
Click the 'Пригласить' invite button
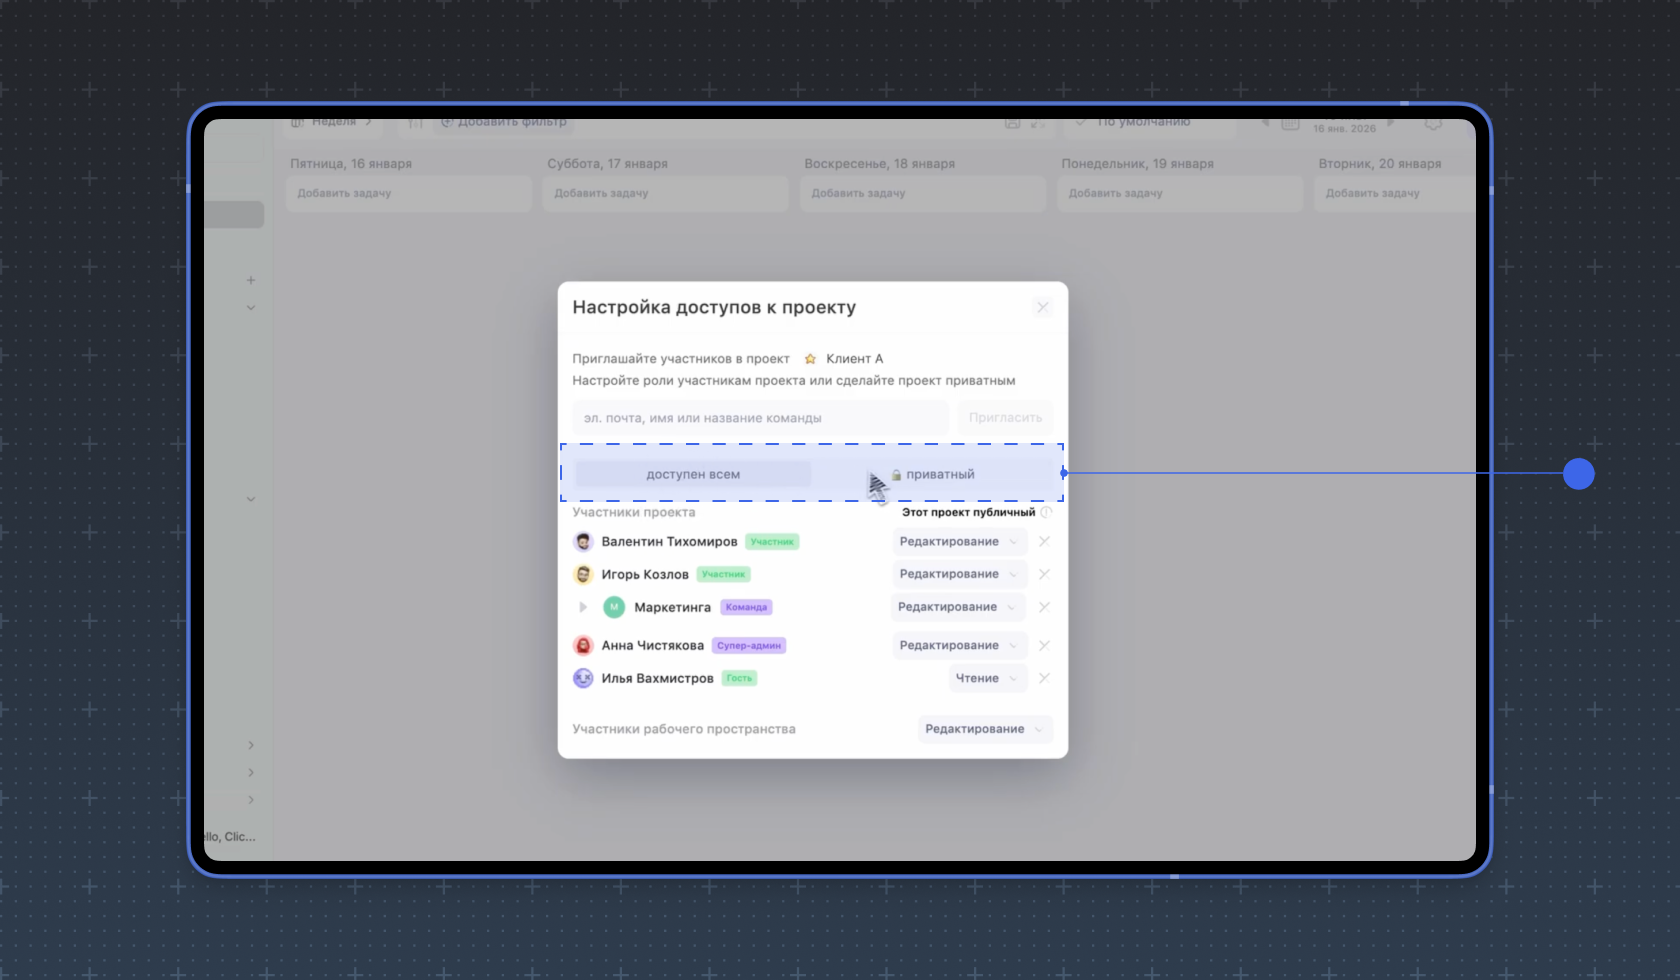coord(1004,418)
